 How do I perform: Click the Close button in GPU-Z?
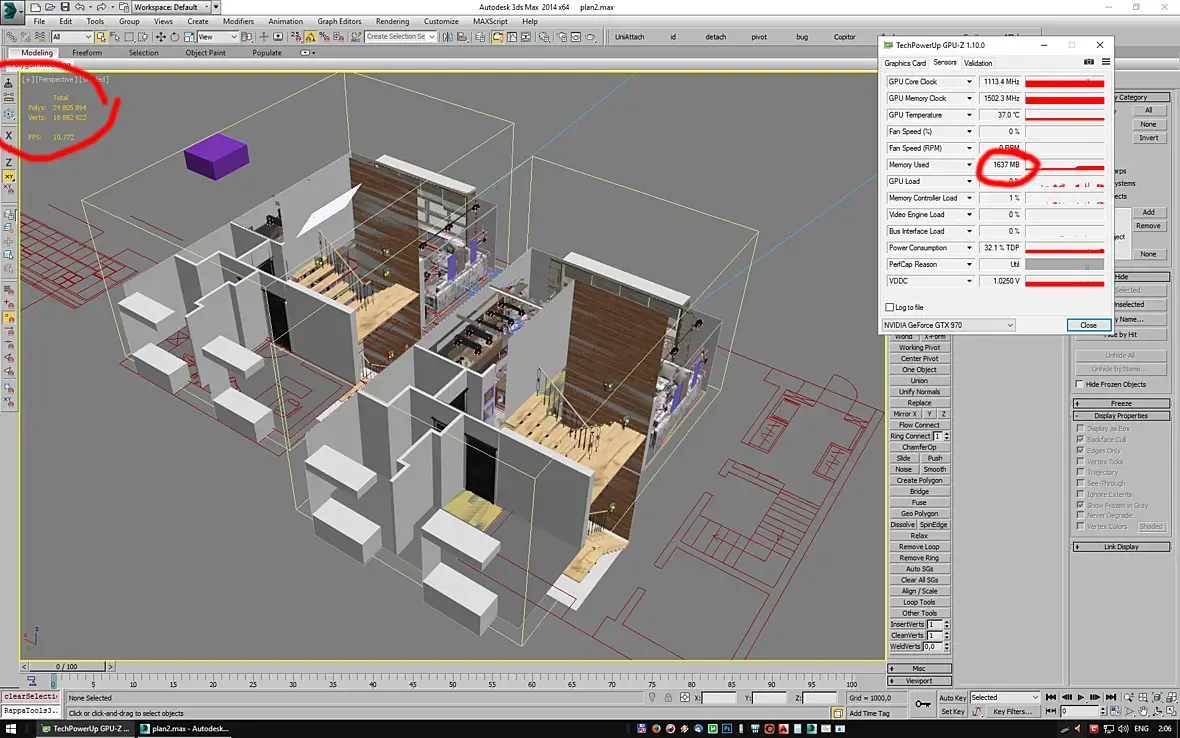[x=1088, y=325]
